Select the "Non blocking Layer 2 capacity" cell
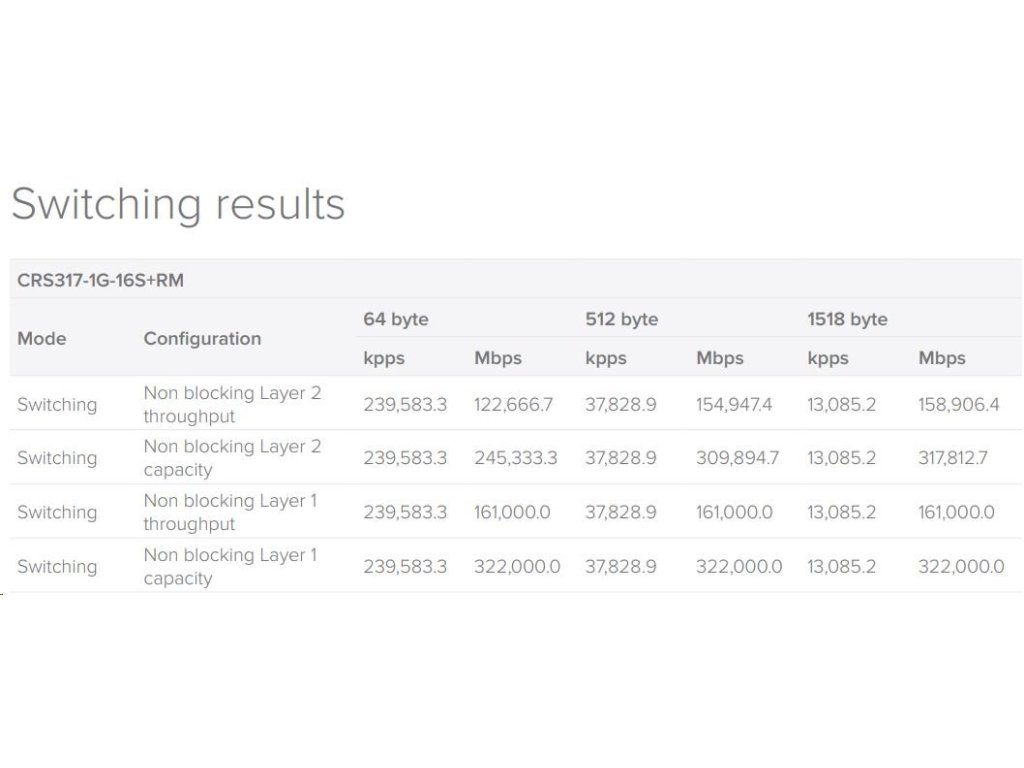1024x768 pixels. point(232,458)
